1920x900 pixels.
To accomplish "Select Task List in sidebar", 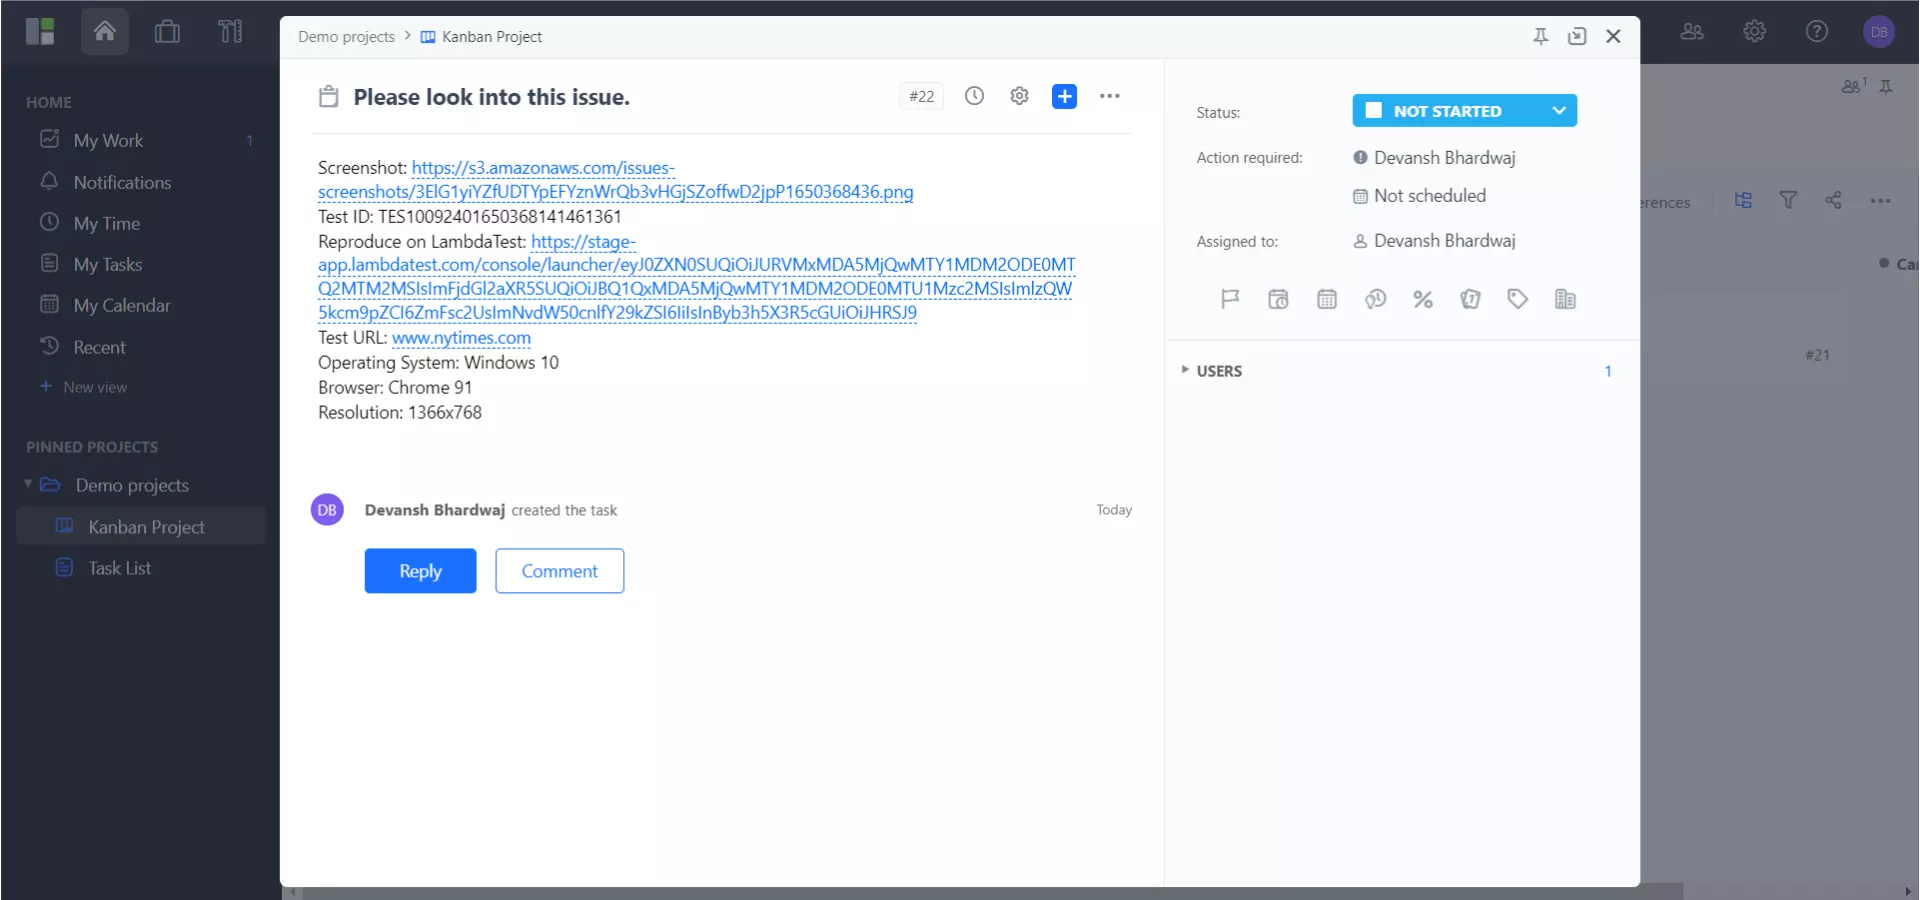I will point(119,568).
